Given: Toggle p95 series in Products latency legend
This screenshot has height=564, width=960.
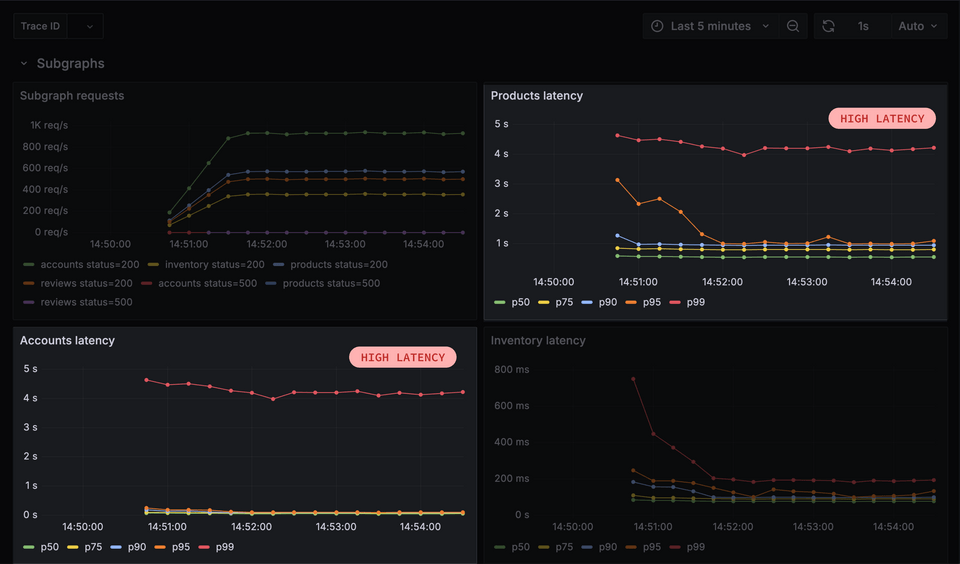Looking at the screenshot, I should pos(651,302).
